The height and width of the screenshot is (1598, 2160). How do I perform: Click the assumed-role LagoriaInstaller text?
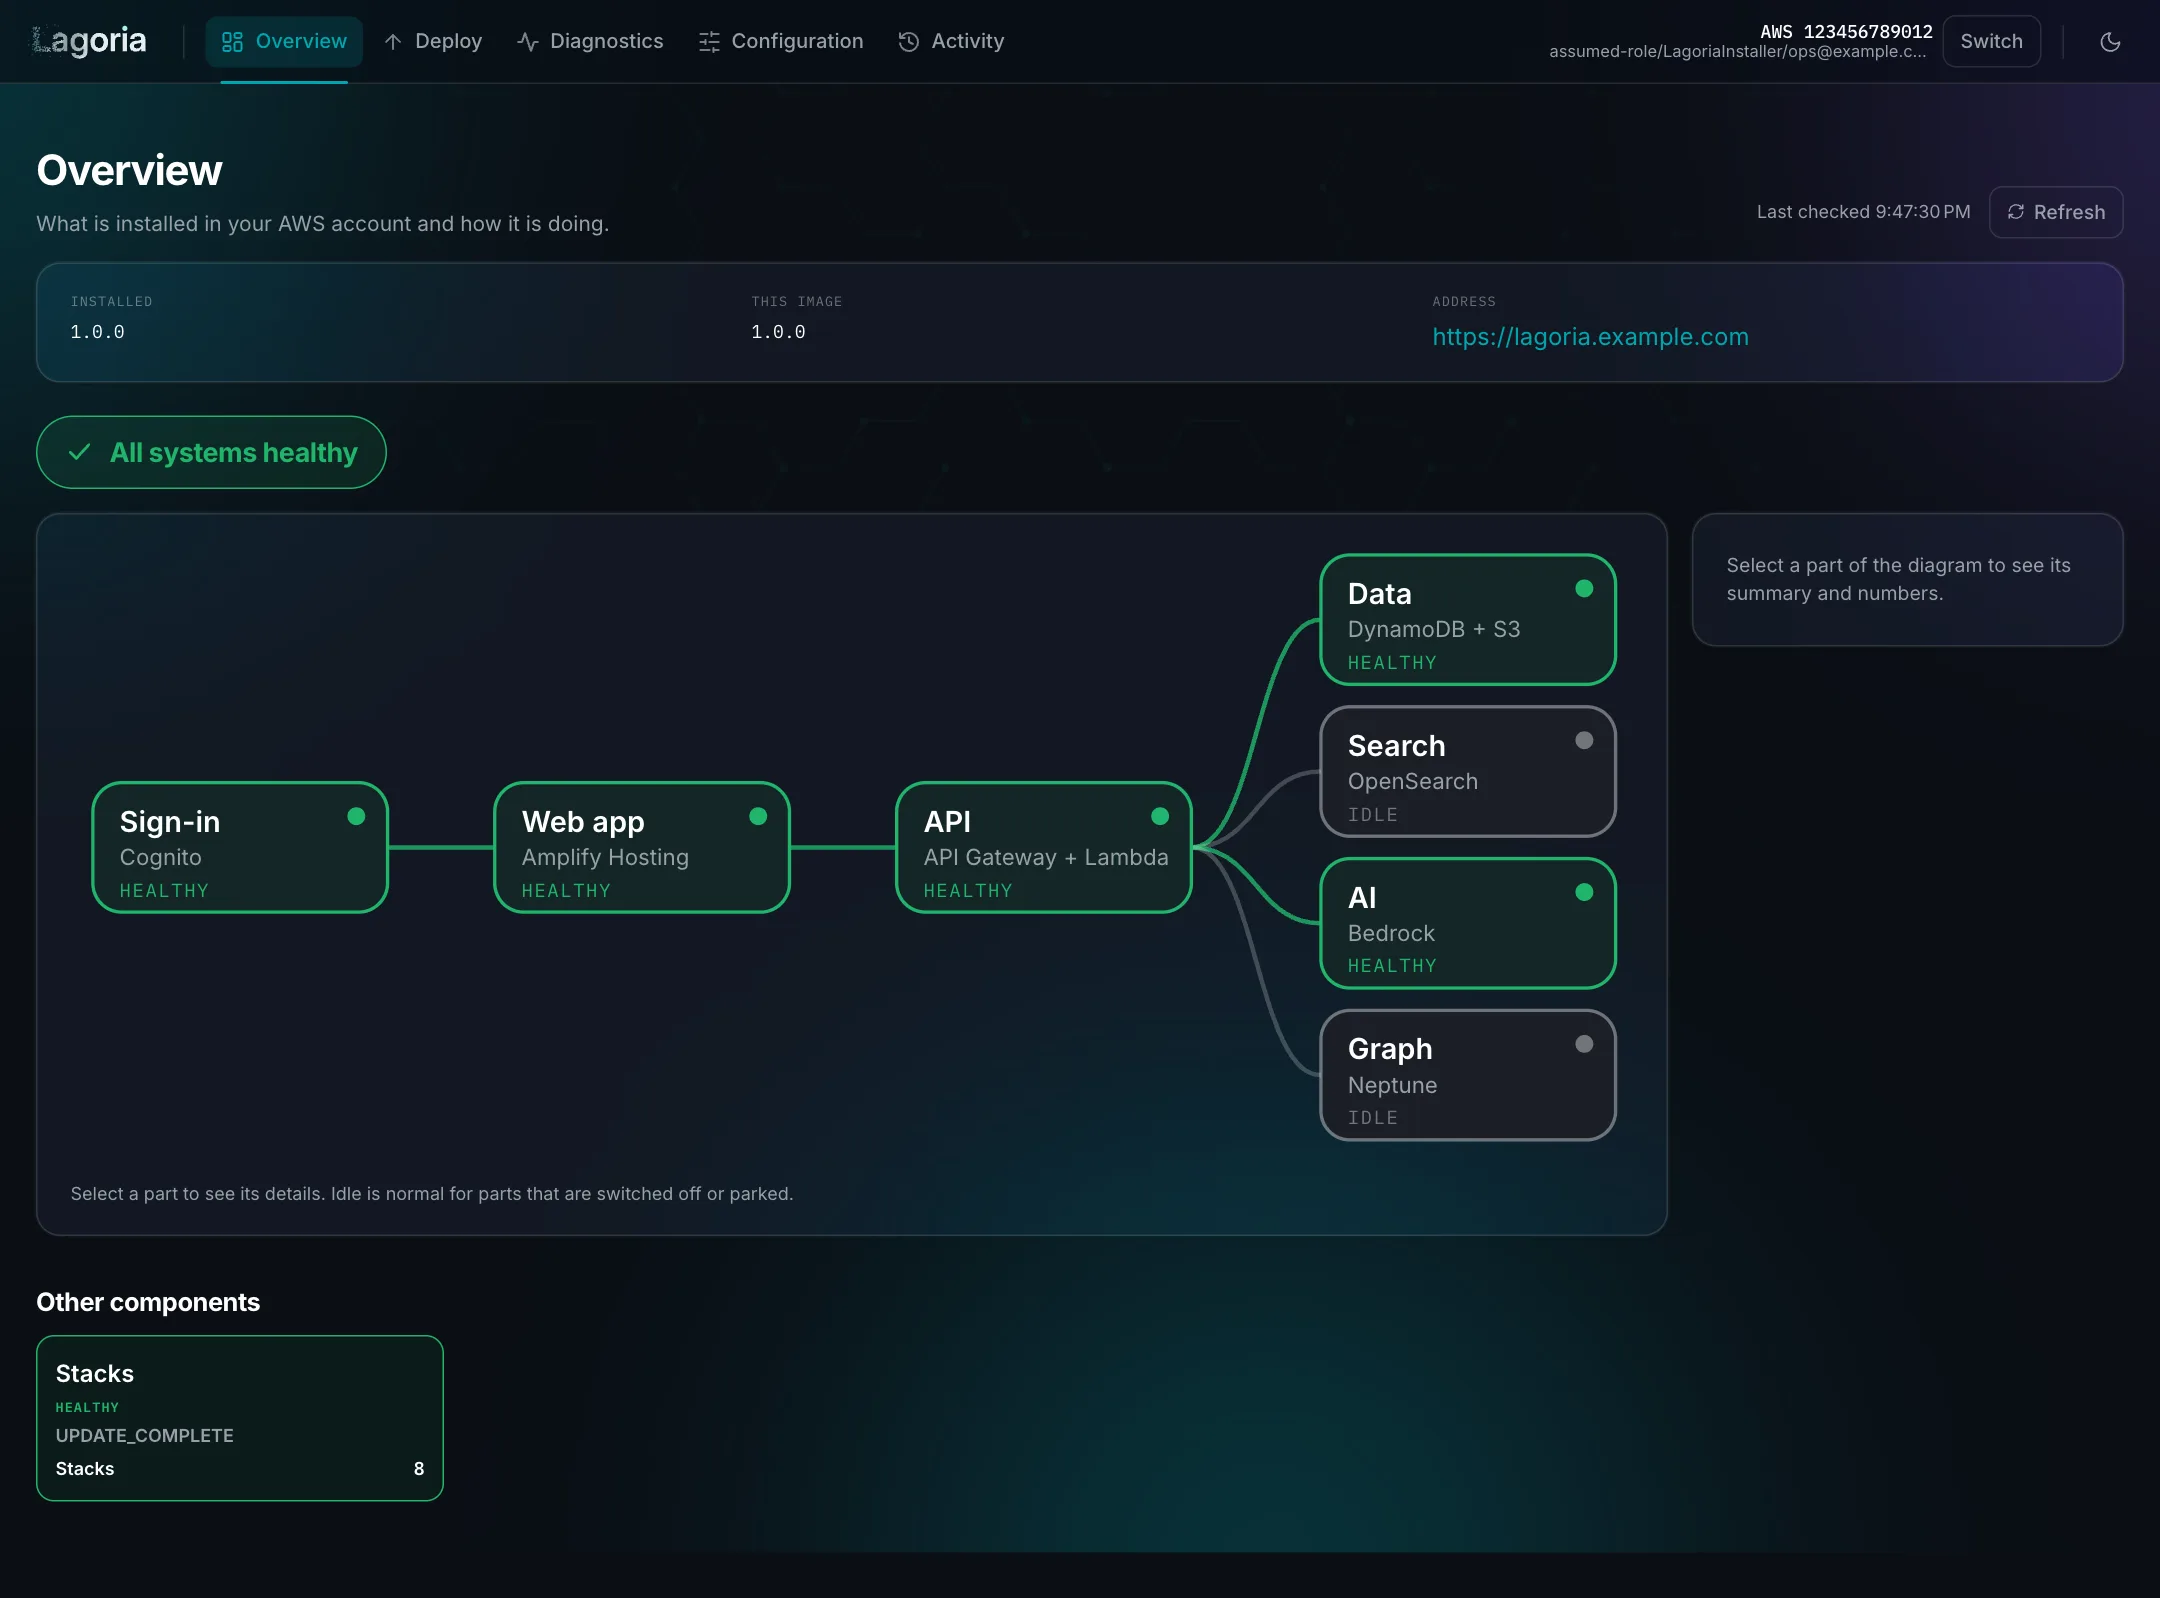1738,52
